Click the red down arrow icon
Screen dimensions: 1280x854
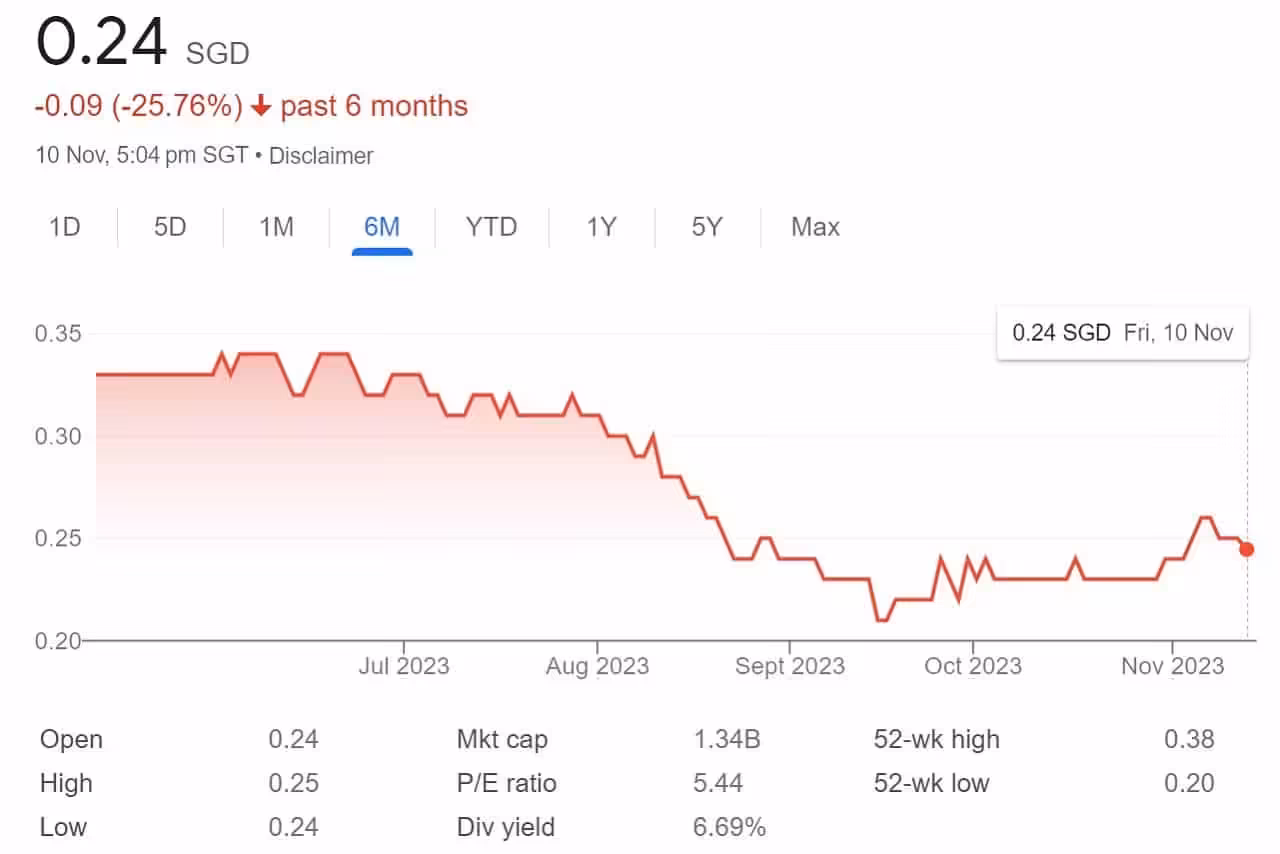coord(260,107)
